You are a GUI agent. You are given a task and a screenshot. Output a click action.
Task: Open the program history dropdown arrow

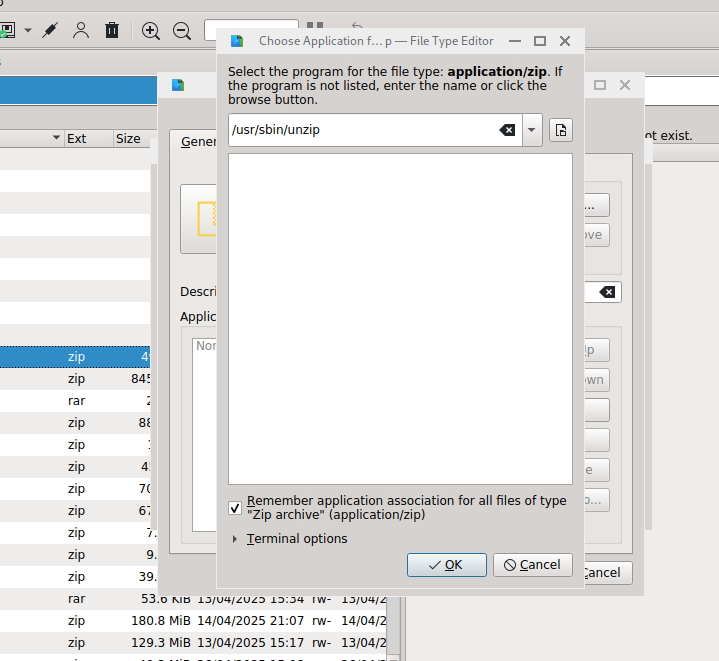532,130
